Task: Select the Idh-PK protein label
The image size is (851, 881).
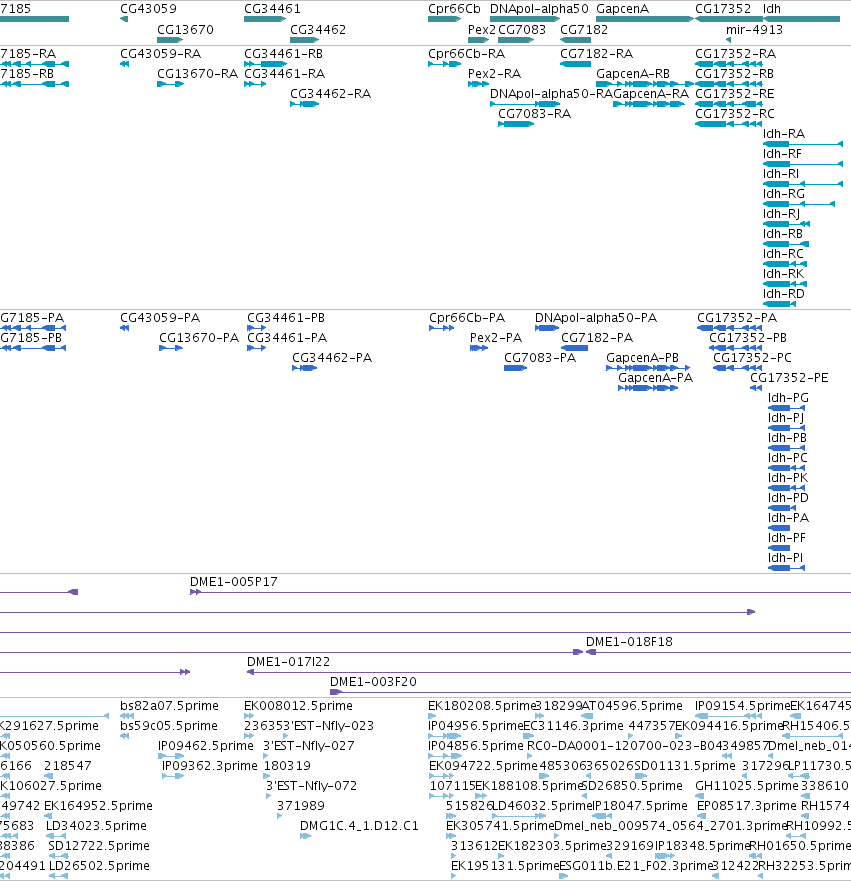Action: [x=788, y=478]
